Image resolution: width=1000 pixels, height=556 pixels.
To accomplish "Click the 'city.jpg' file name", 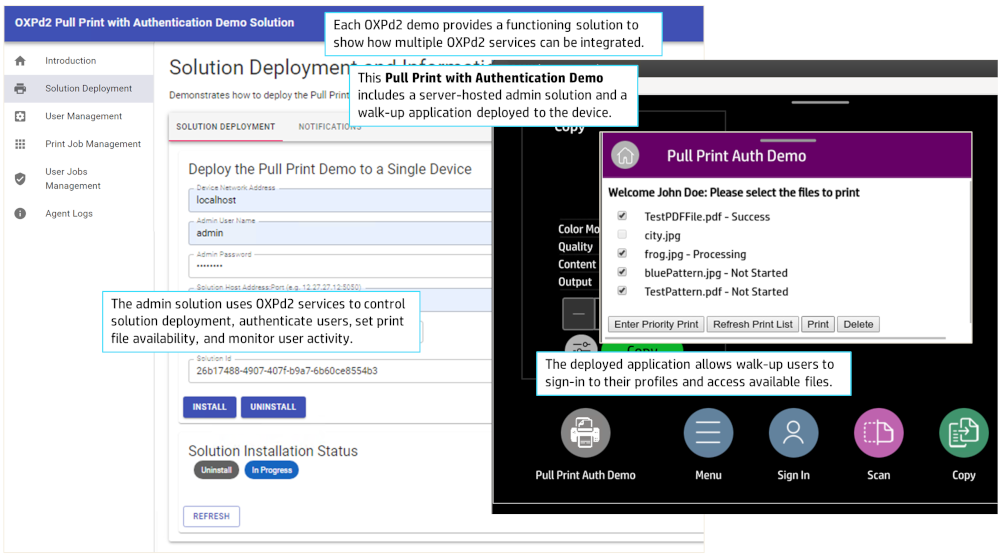I will pos(662,235).
